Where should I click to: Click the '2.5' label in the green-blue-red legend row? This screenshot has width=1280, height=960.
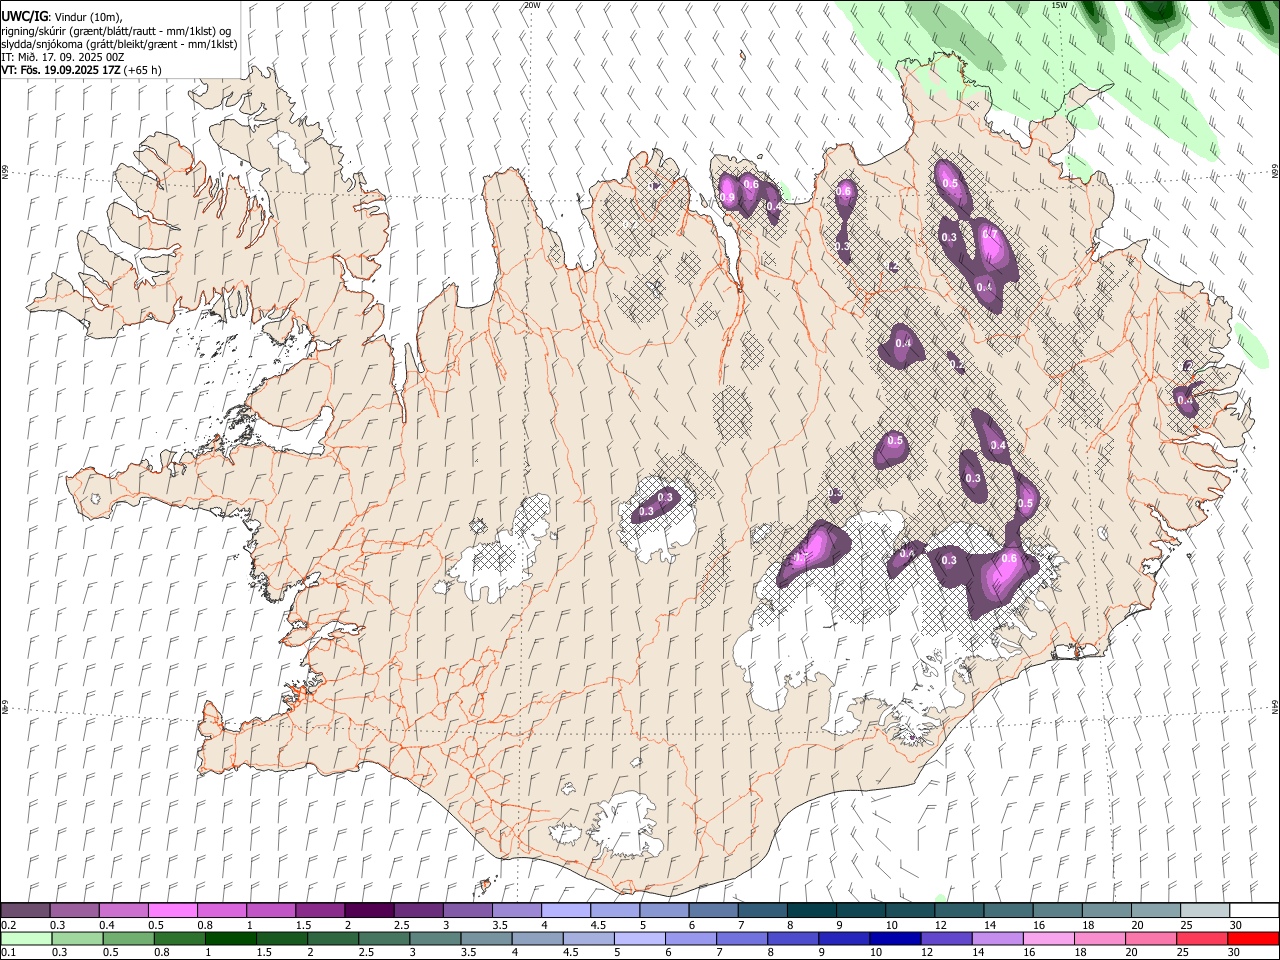point(367,953)
